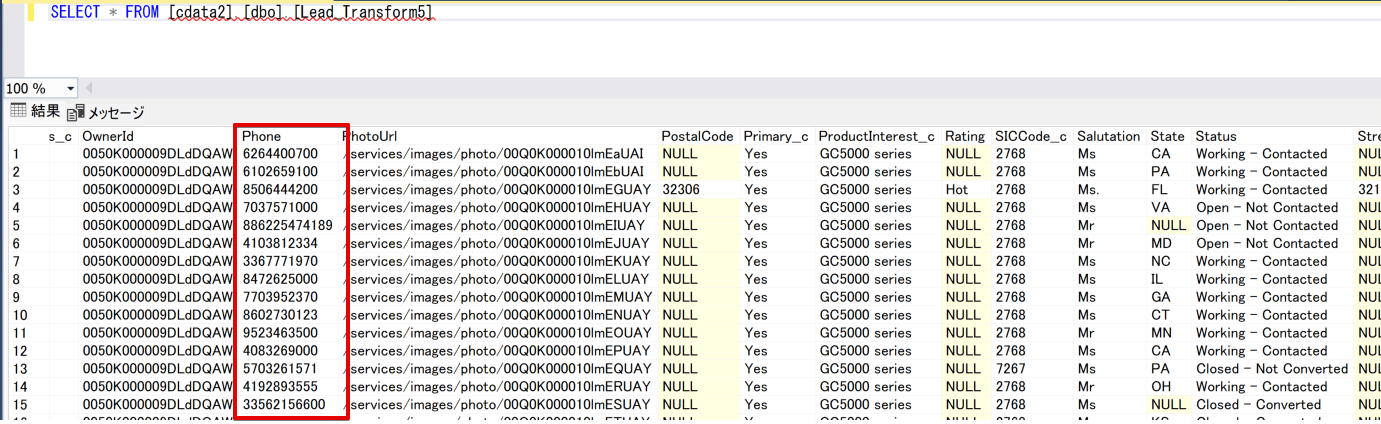Select the Phone column header
Image resolution: width=1381 pixels, height=424 pixels.
262,136
